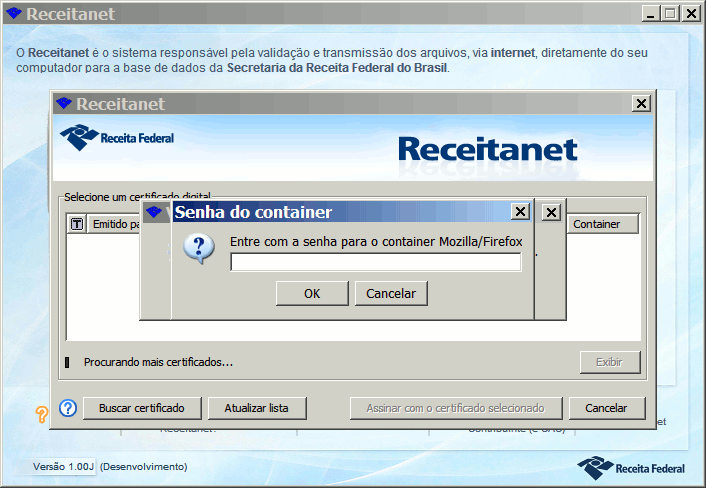The width and height of the screenshot is (706, 488).
Task: Click the Buscar certificado button
Action: [142, 408]
